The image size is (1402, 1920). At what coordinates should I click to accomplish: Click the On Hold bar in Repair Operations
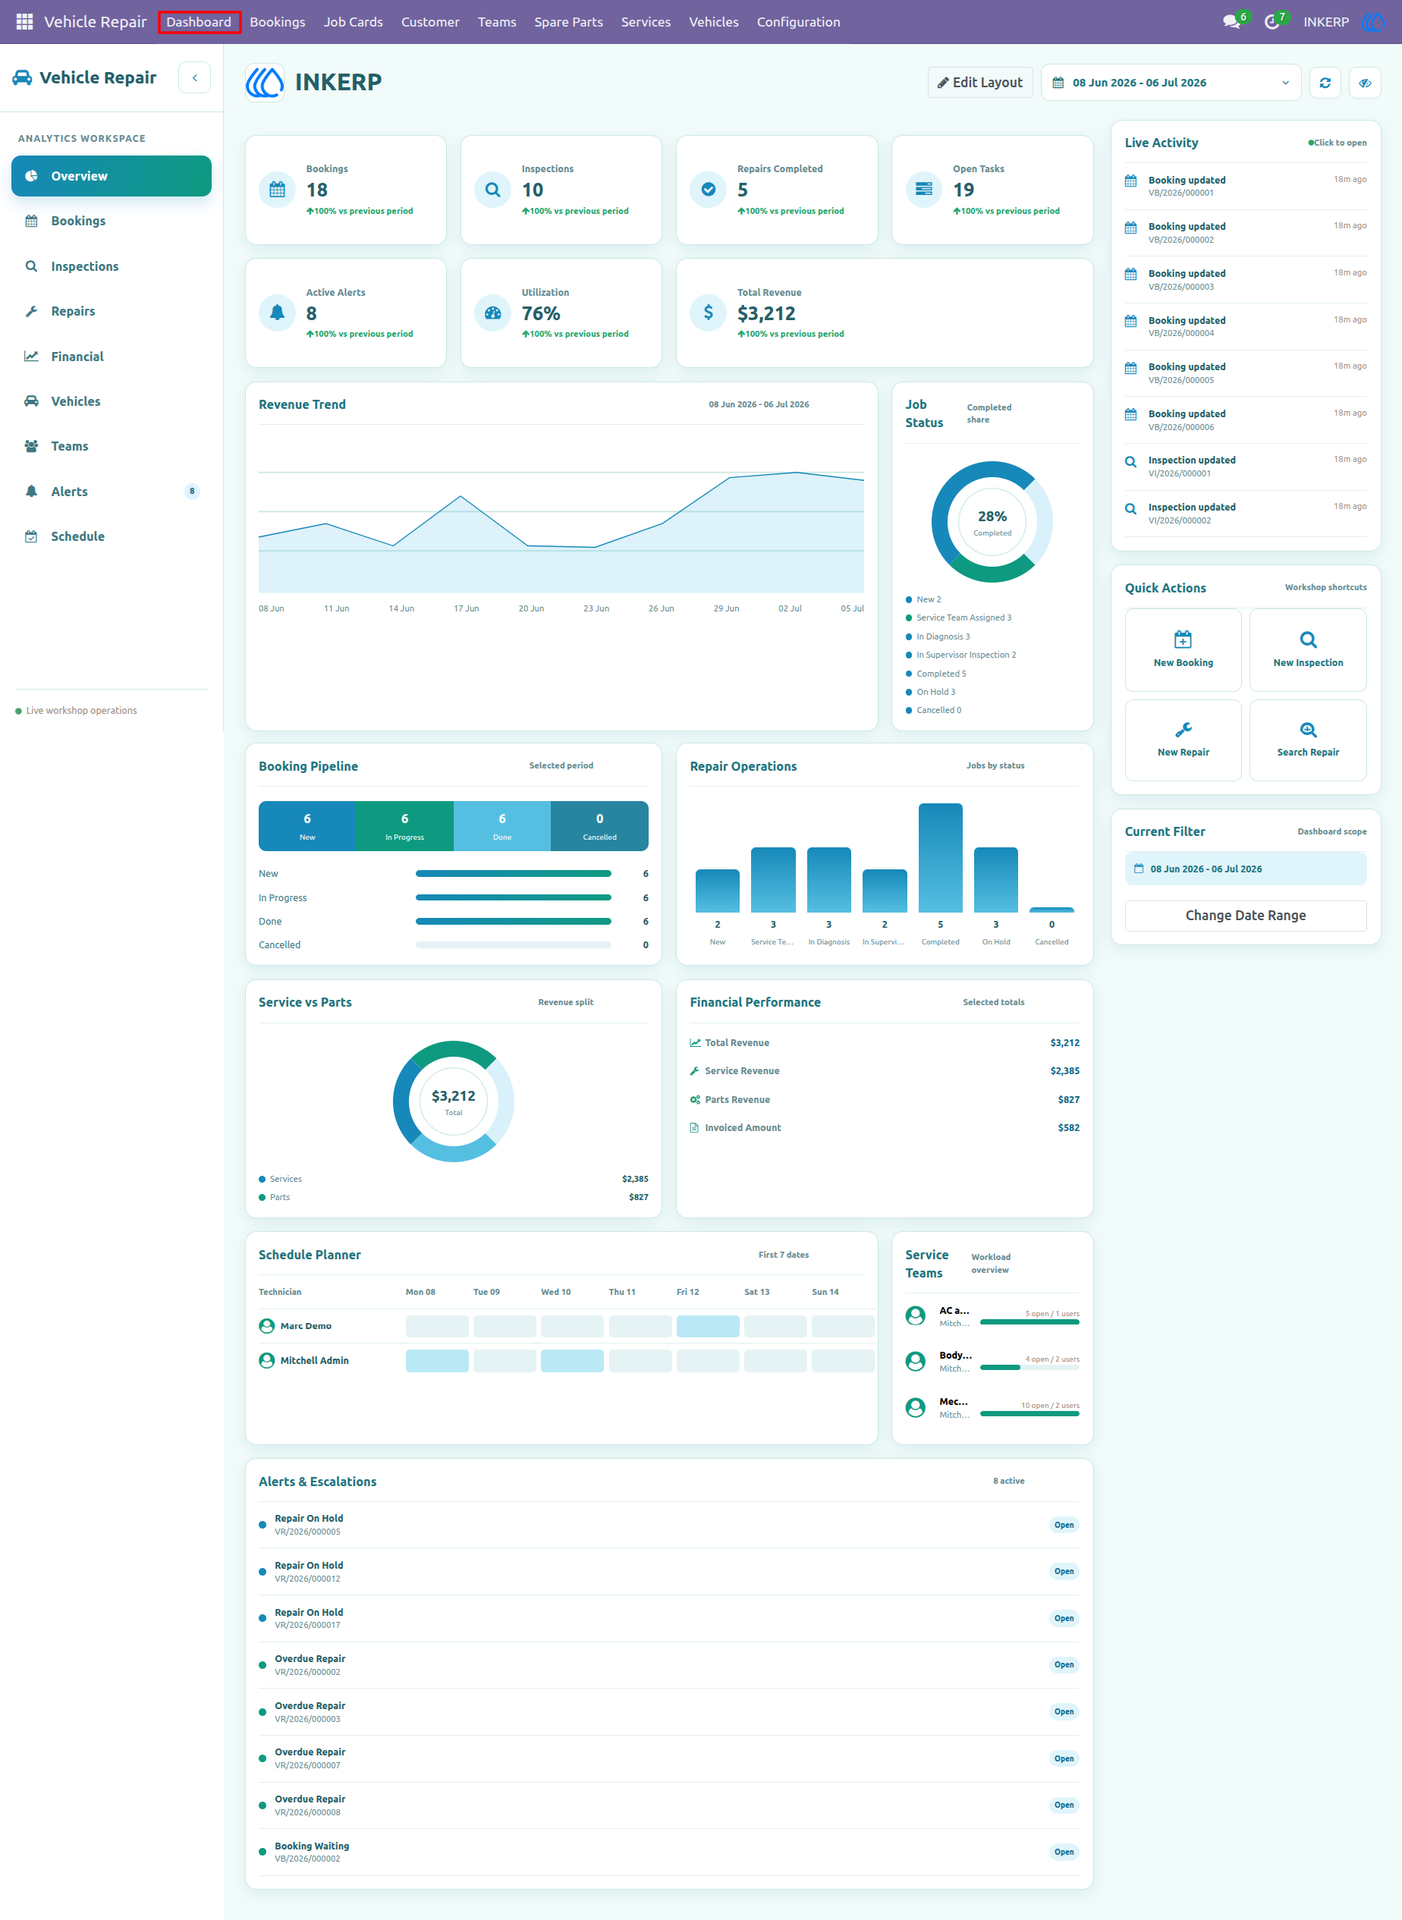pos(996,880)
